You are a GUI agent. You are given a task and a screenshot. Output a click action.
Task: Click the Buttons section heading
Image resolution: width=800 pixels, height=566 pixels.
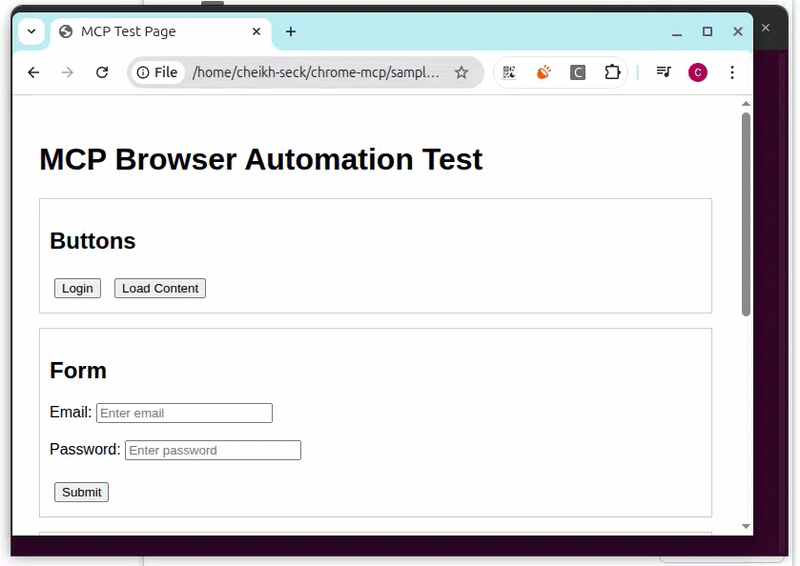click(x=93, y=241)
